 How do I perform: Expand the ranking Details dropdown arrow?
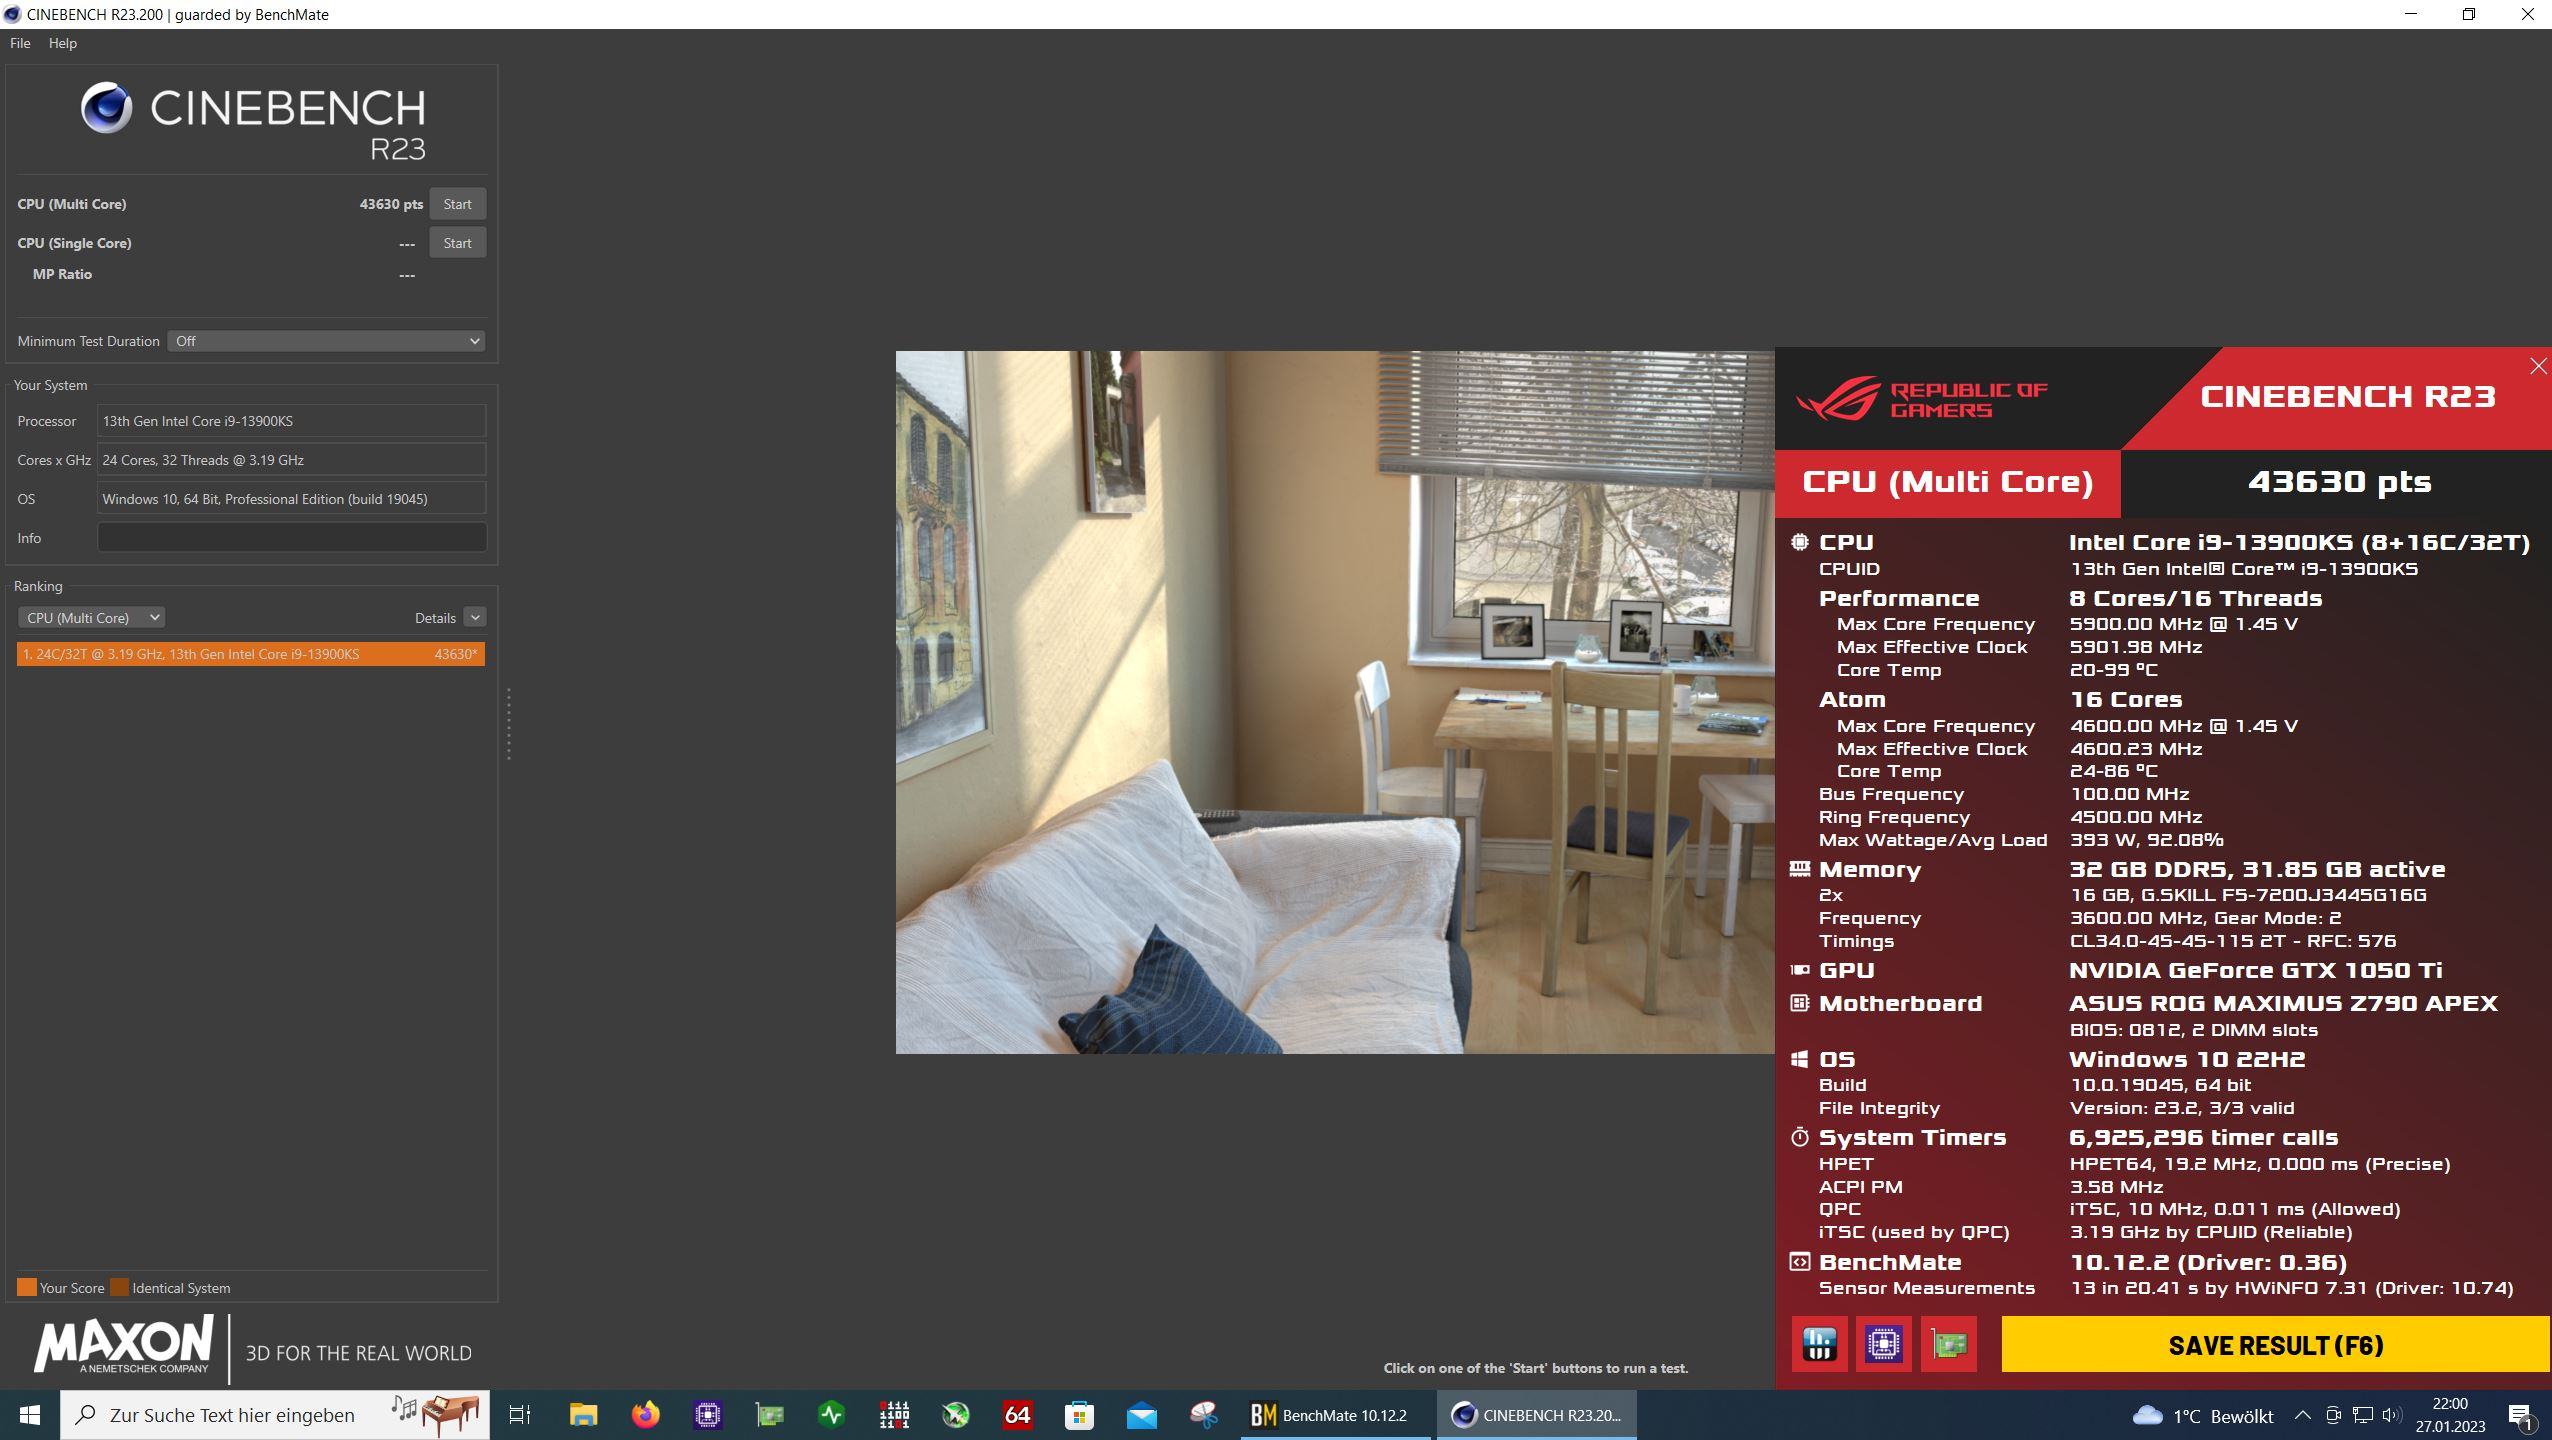pos(475,618)
